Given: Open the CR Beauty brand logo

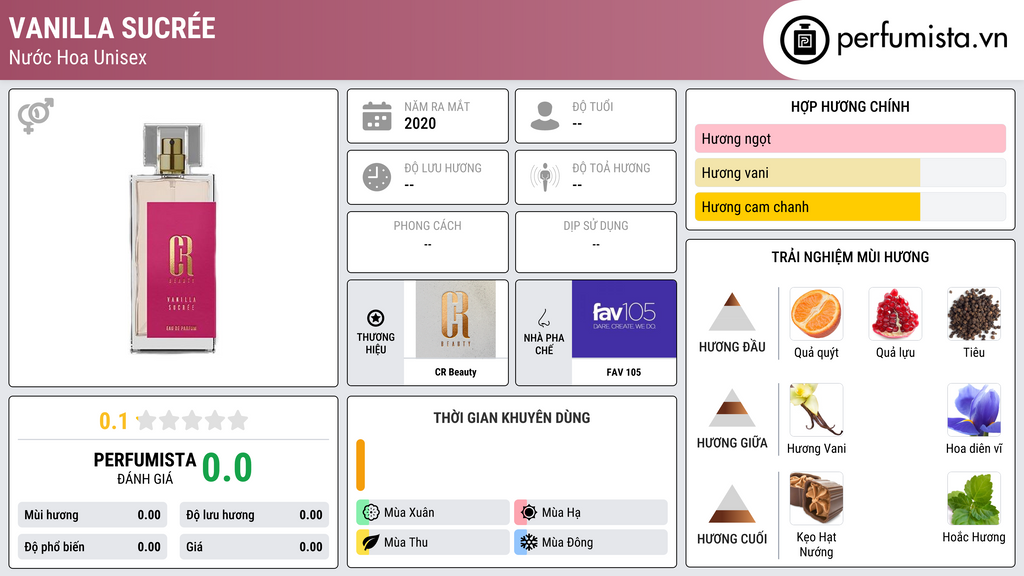Looking at the screenshot, I should tap(456, 319).
